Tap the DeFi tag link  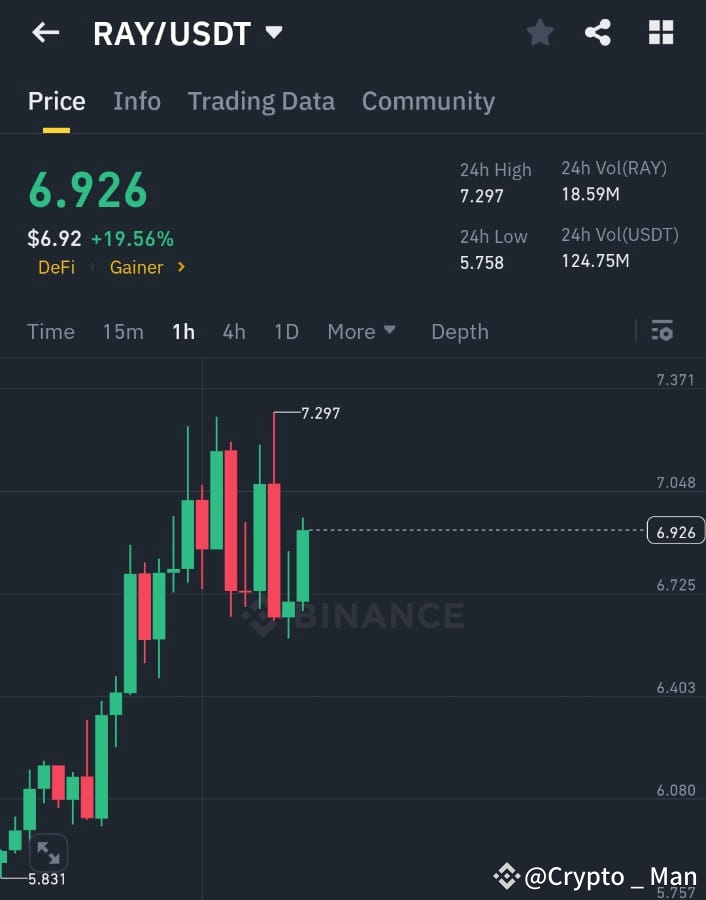(x=56, y=267)
